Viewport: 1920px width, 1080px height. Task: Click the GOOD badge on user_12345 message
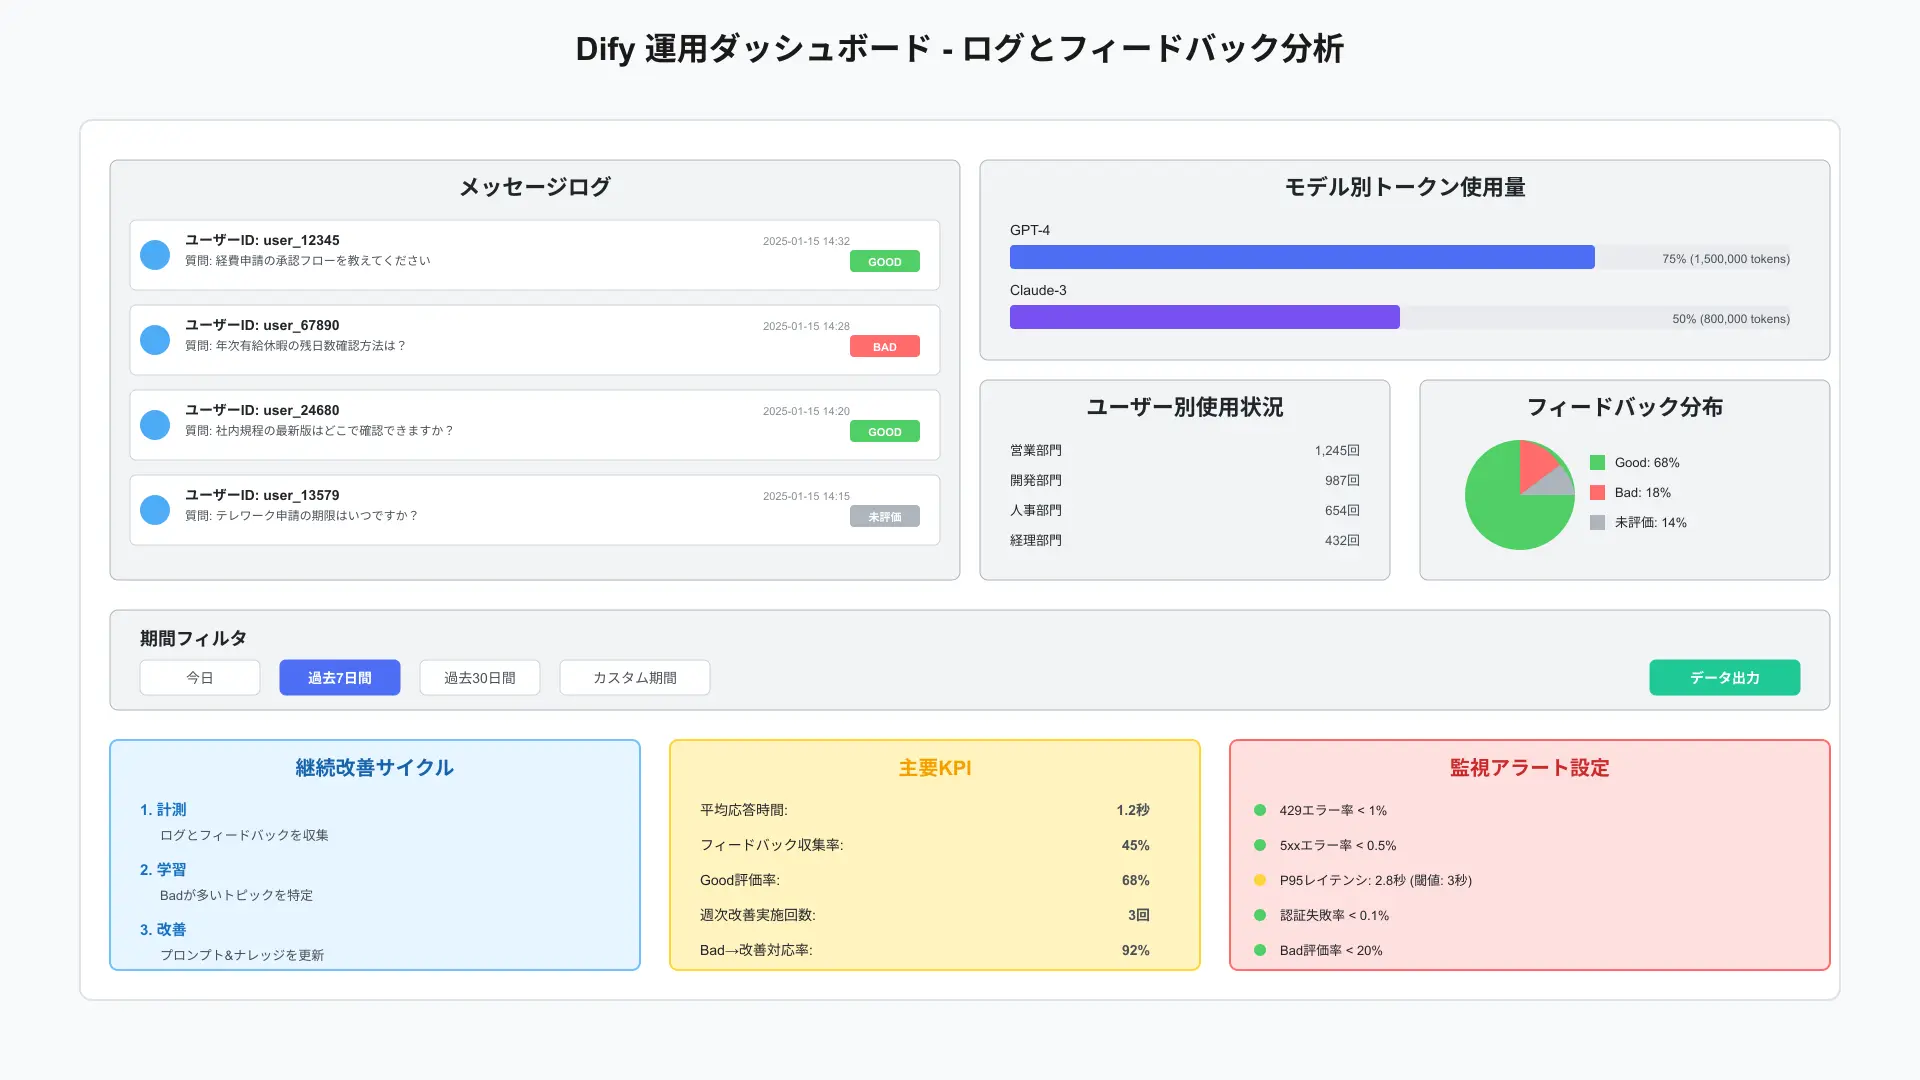coord(885,262)
